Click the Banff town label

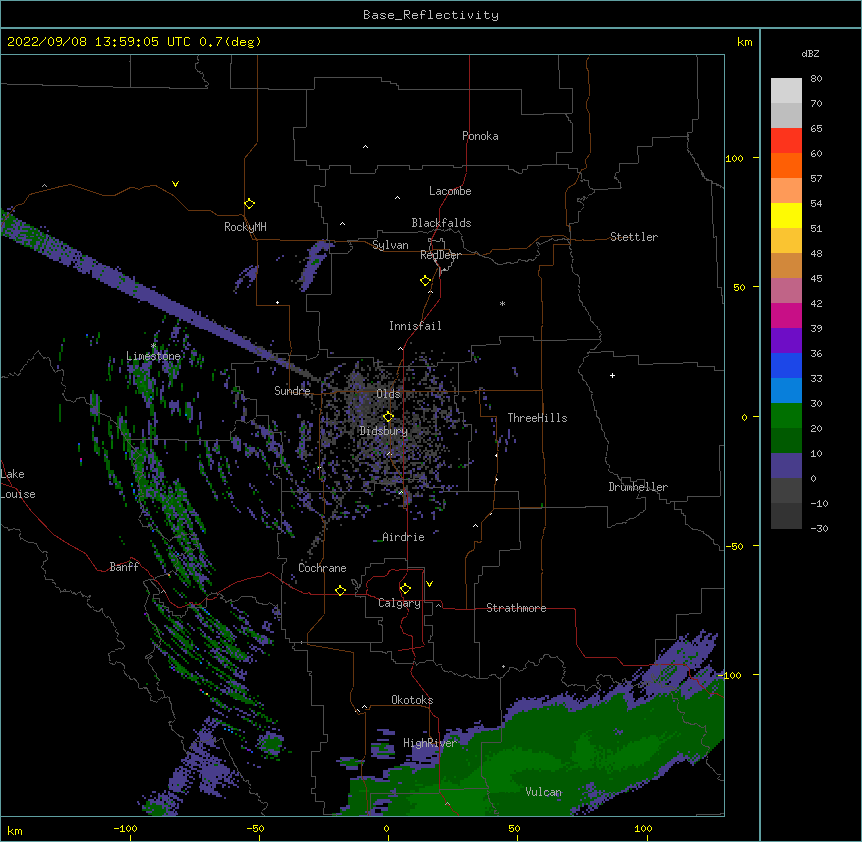click(124, 567)
